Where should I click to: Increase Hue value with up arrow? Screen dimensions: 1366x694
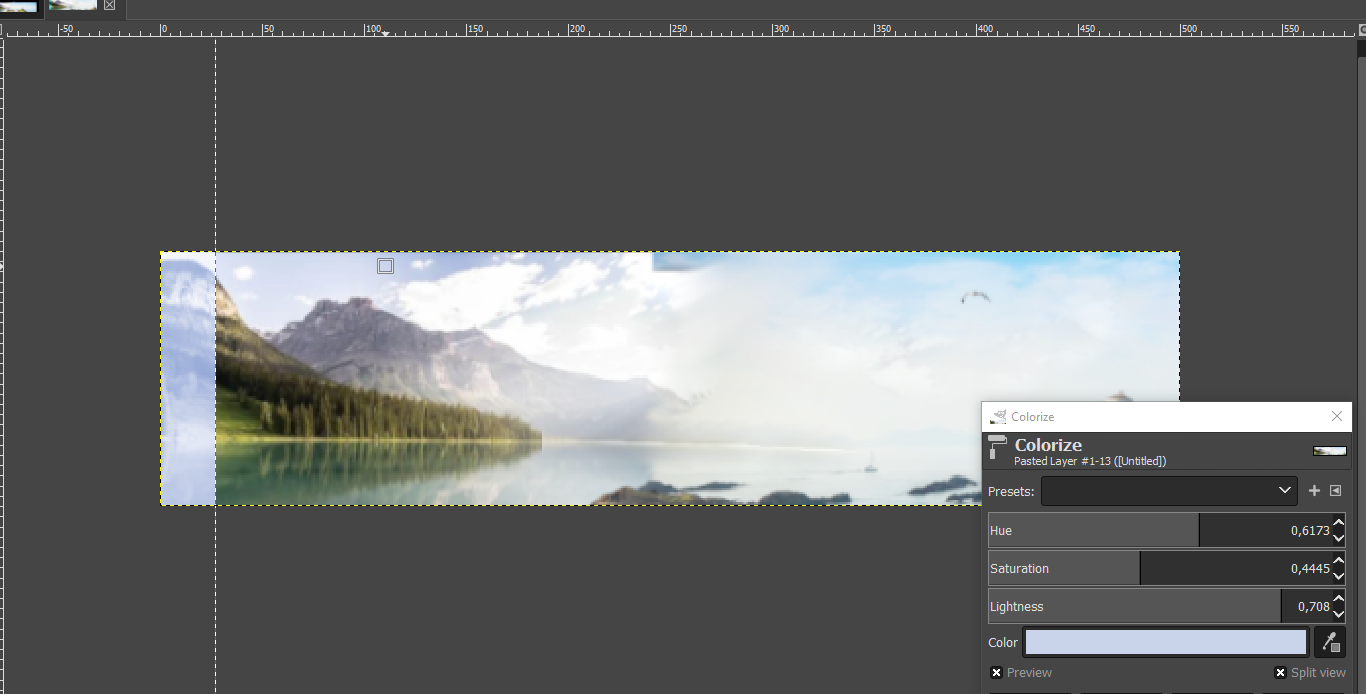[1339, 523]
